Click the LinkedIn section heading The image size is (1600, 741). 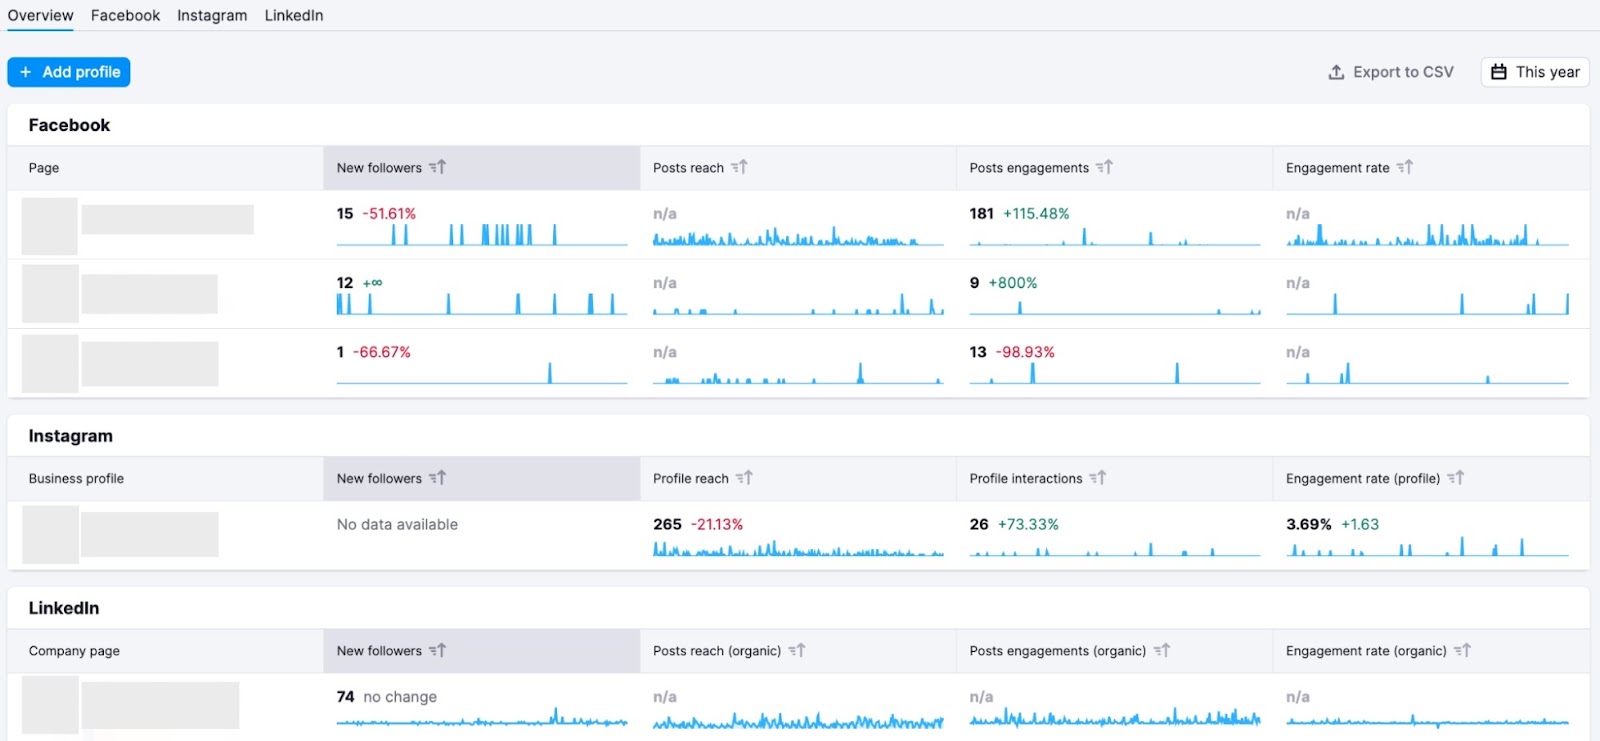click(63, 608)
